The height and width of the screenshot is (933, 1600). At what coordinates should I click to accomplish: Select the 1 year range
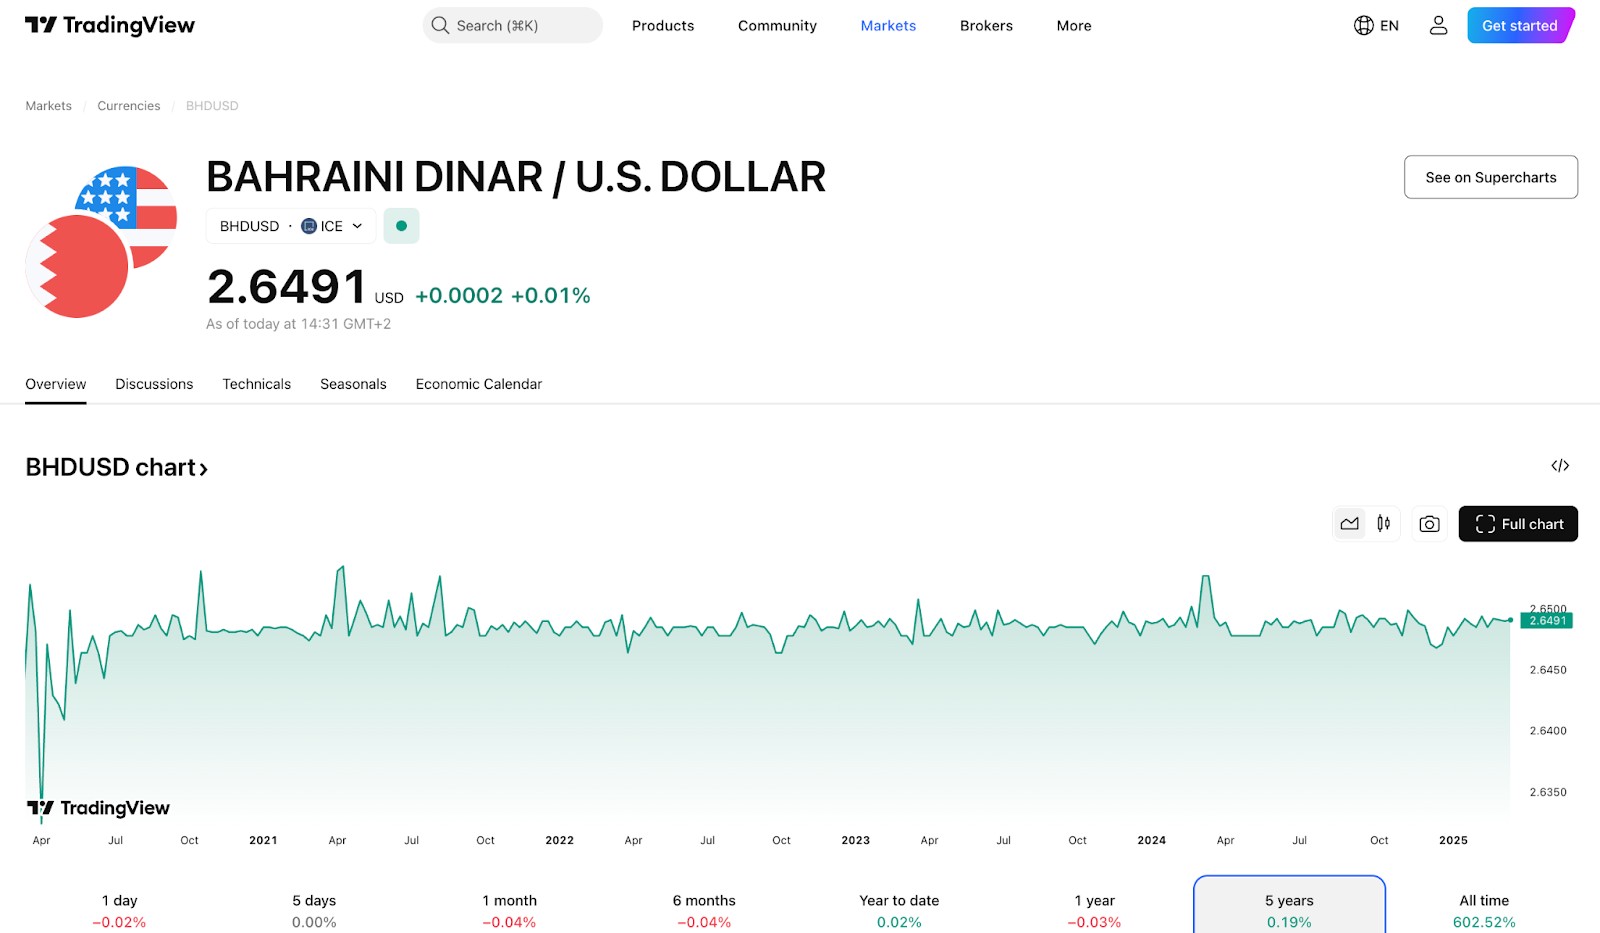pos(1094,911)
